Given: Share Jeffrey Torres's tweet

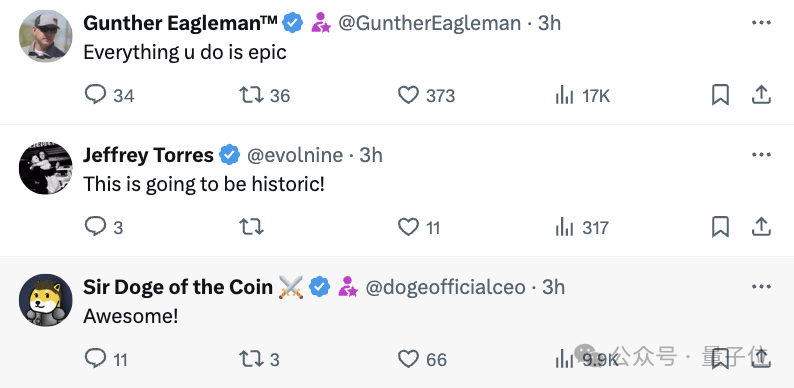Looking at the screenshot, I should 761,227.
